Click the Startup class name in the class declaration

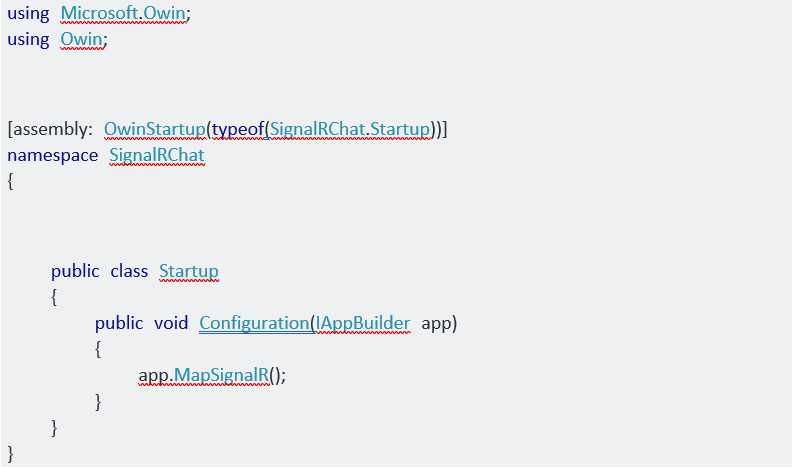point(188,271)
